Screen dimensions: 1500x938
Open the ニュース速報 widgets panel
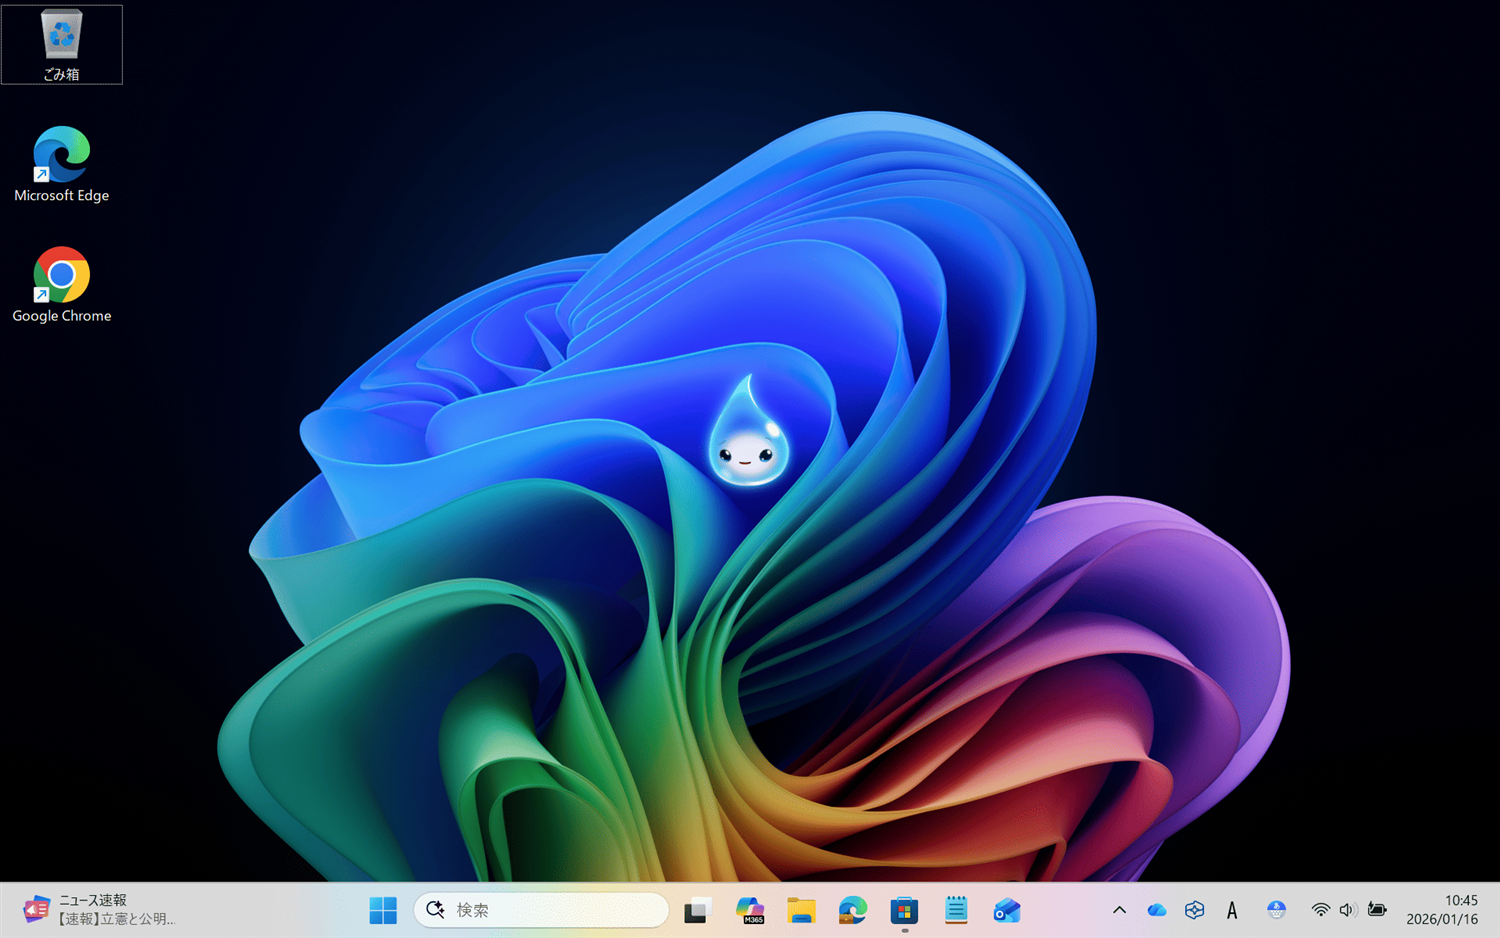point(100,910)
